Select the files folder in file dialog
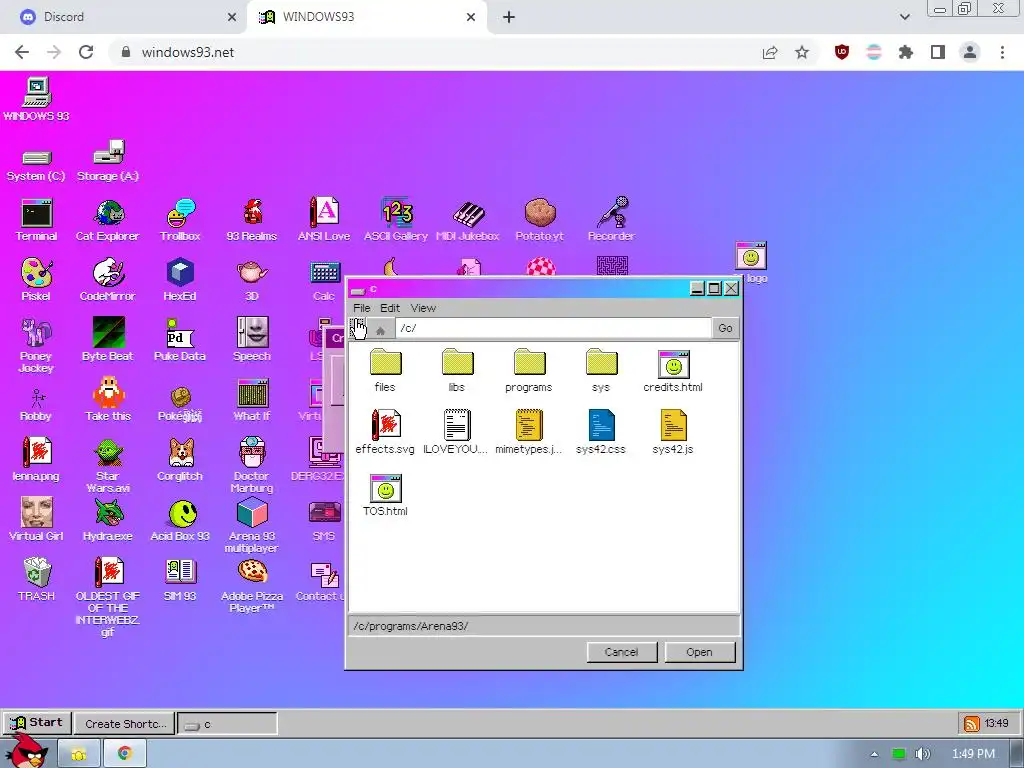The width and height of the screenshot is (1024, 768). pos(385,370)
